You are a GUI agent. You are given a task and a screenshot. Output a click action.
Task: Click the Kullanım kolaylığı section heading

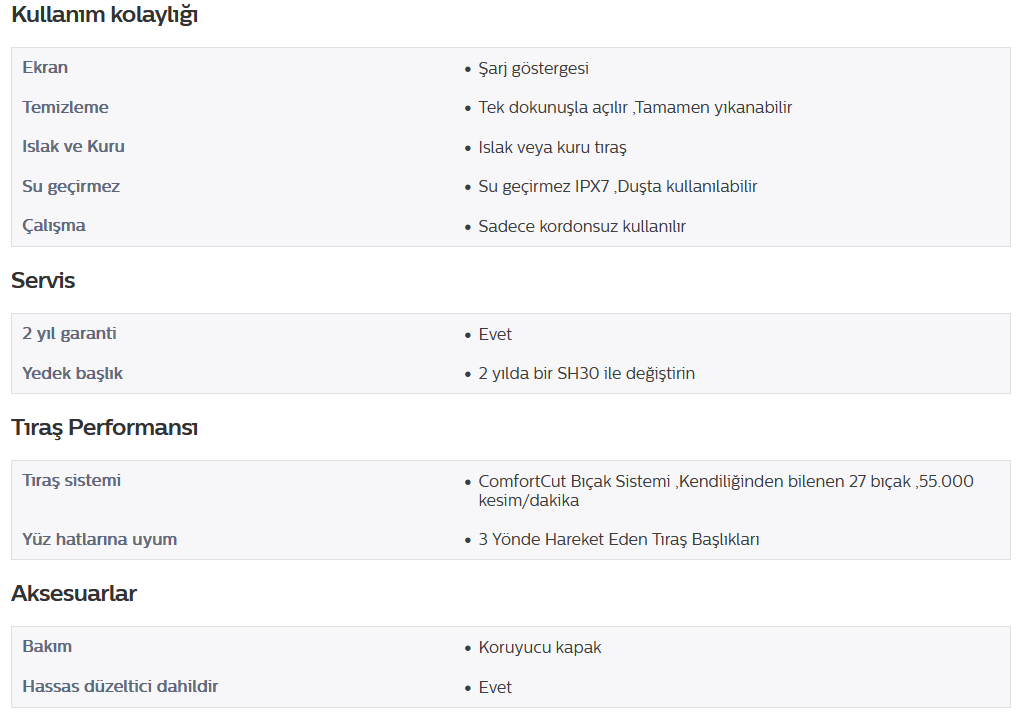point(104,14)
